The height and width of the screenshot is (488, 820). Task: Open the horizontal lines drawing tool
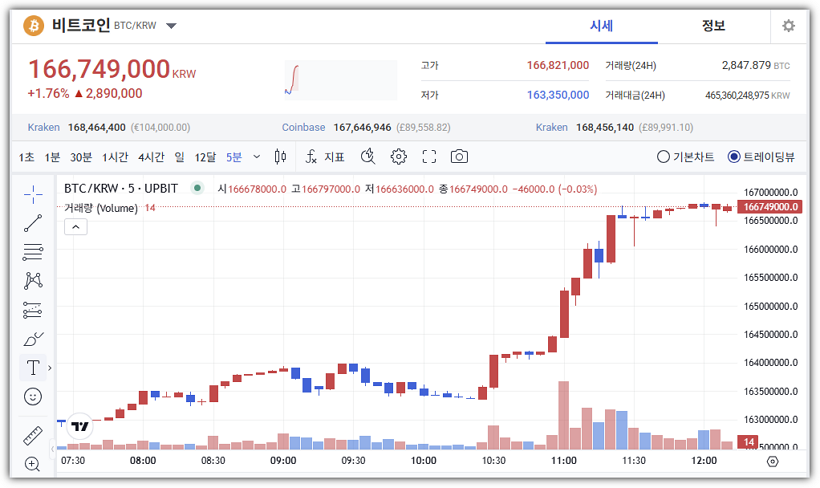coord(33,252)
